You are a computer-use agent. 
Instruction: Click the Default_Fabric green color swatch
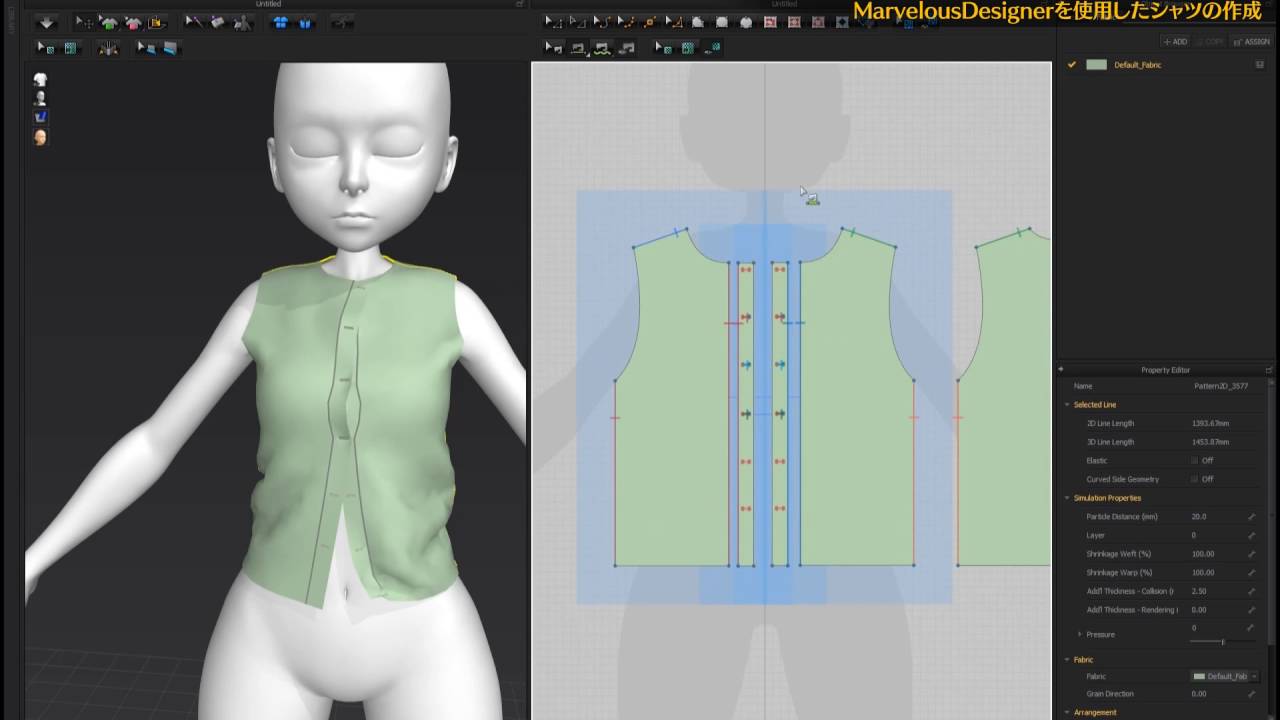click(1097, 64)
